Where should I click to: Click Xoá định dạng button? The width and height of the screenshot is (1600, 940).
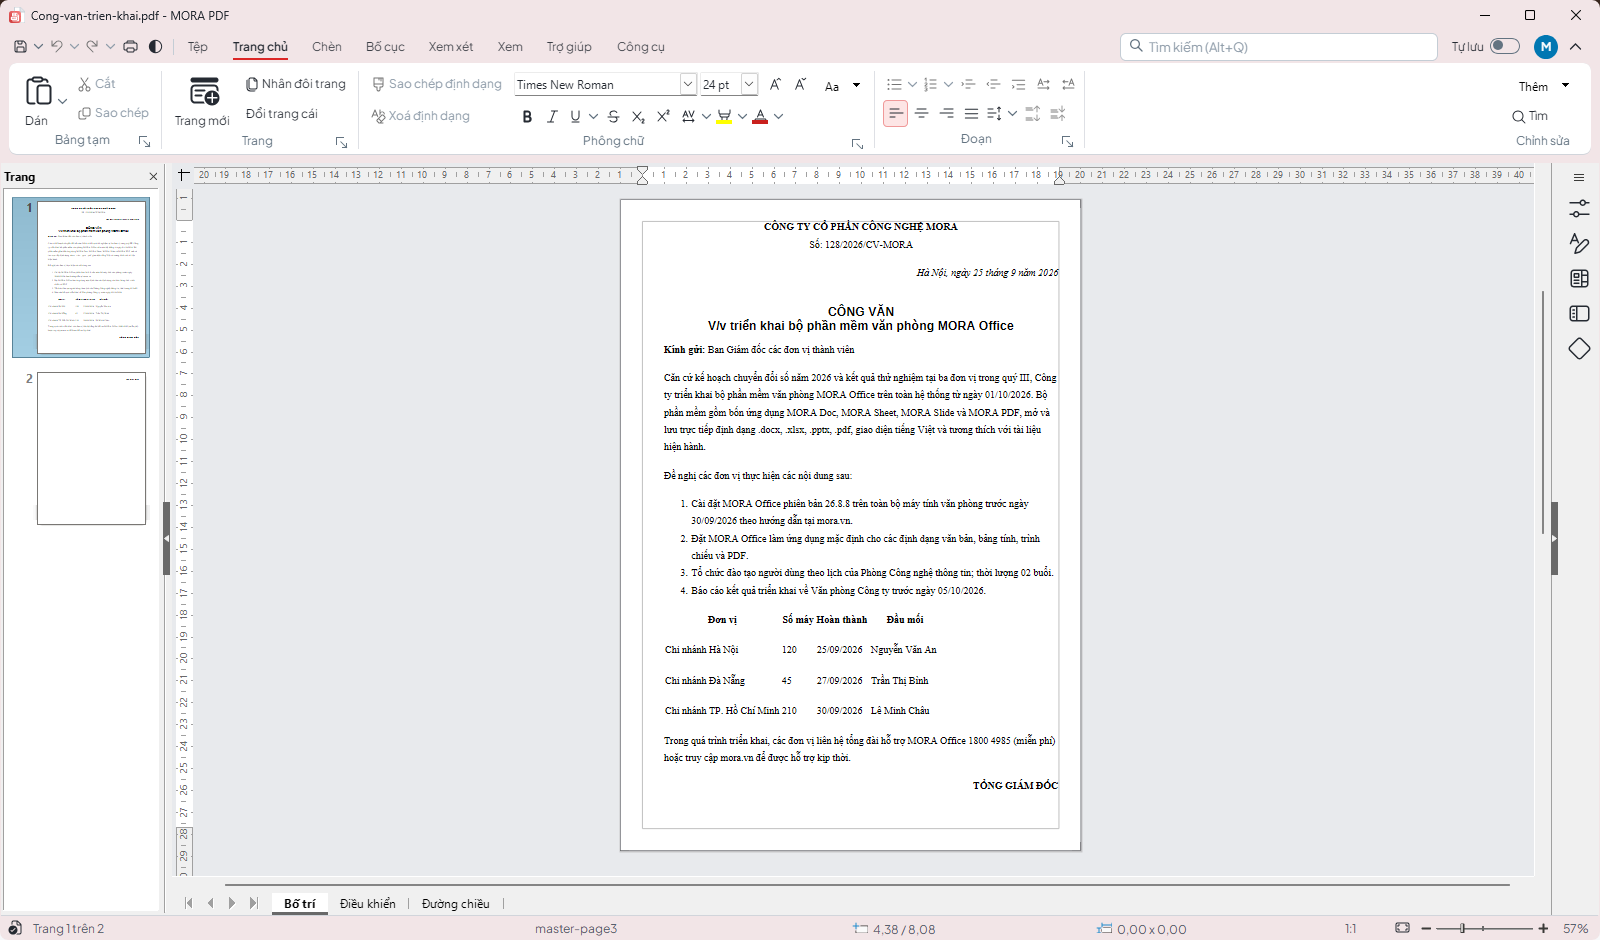[x=421, y=116]
